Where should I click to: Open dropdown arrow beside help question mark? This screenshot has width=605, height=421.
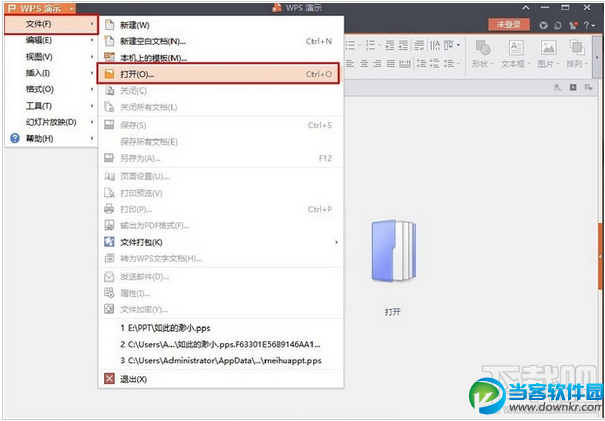pyautogui.click(x=593, y=26)
